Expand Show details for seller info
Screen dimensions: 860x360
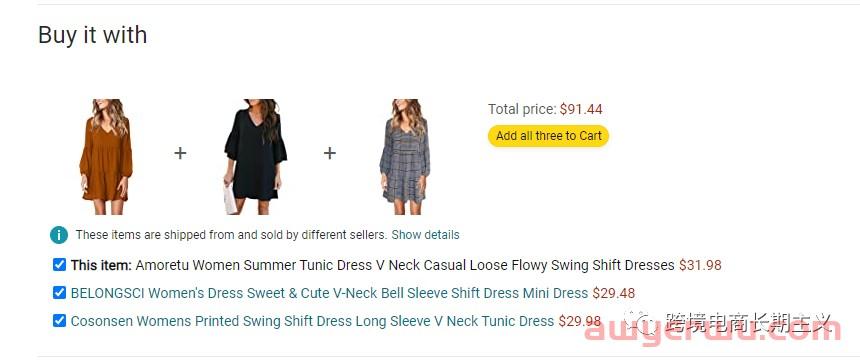coord(425,235)
